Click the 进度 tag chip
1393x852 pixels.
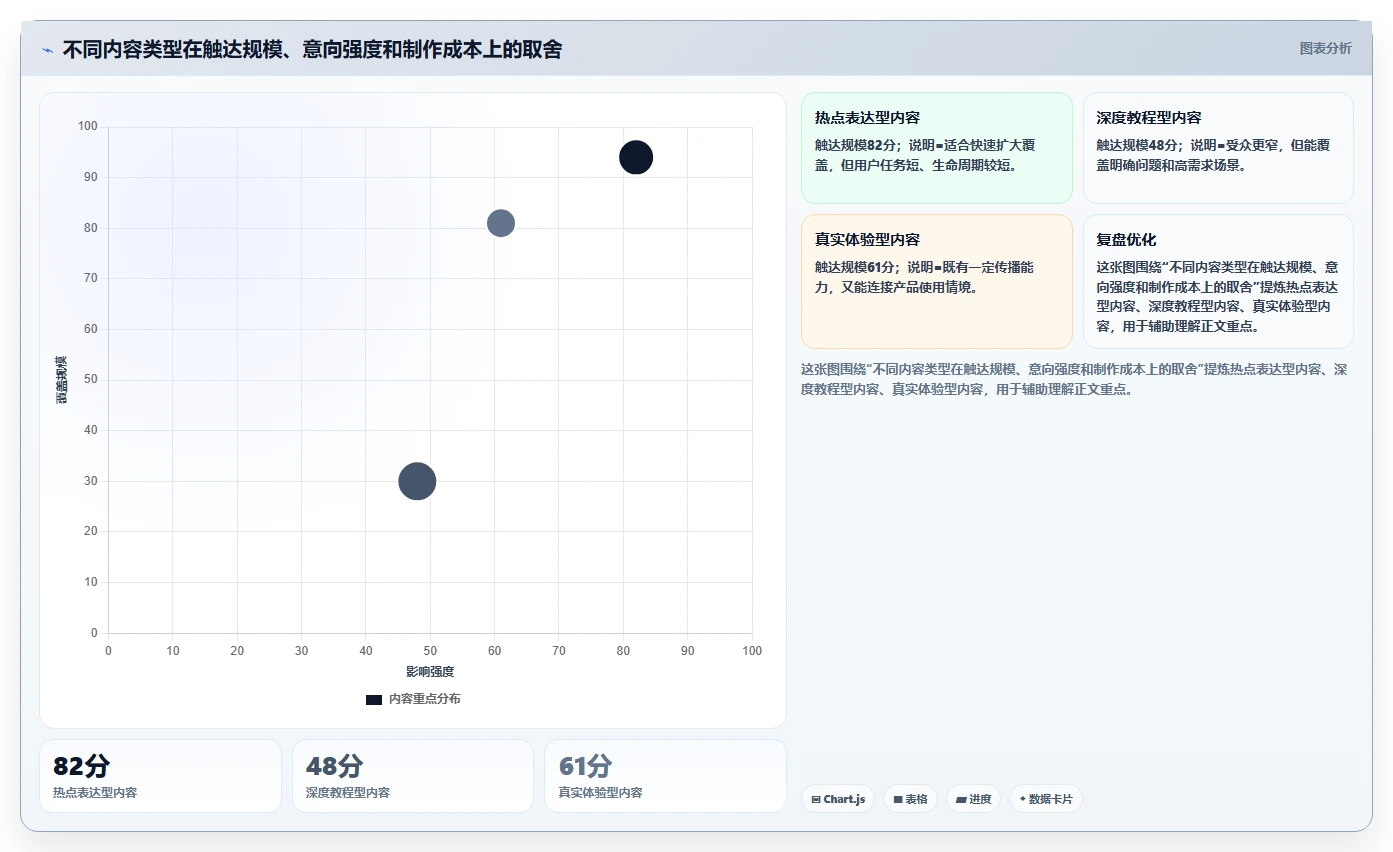pos(973,799)
